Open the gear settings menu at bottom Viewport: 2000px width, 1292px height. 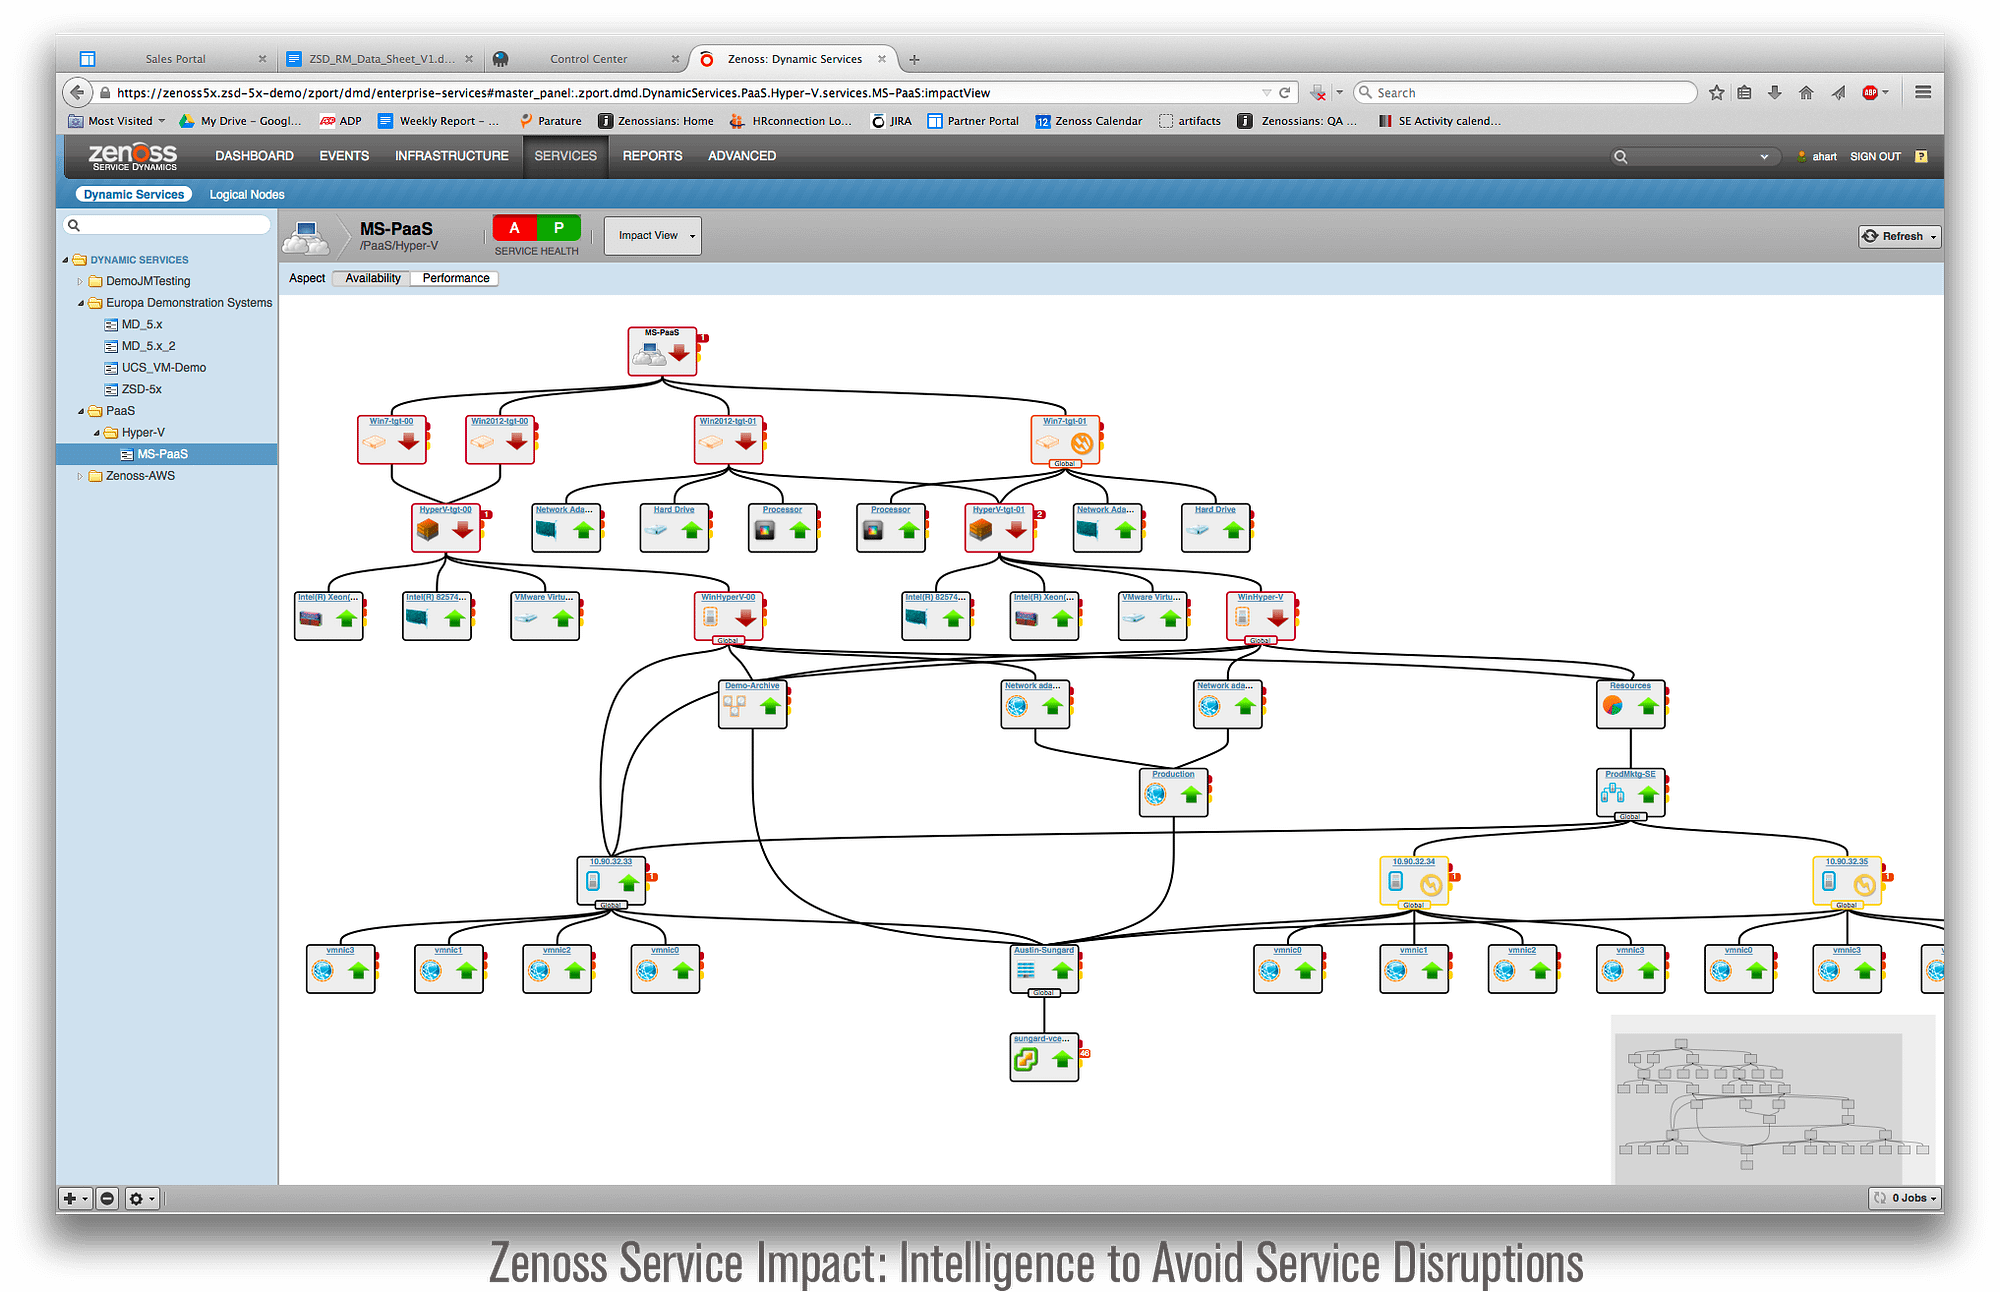[142, 1198]
